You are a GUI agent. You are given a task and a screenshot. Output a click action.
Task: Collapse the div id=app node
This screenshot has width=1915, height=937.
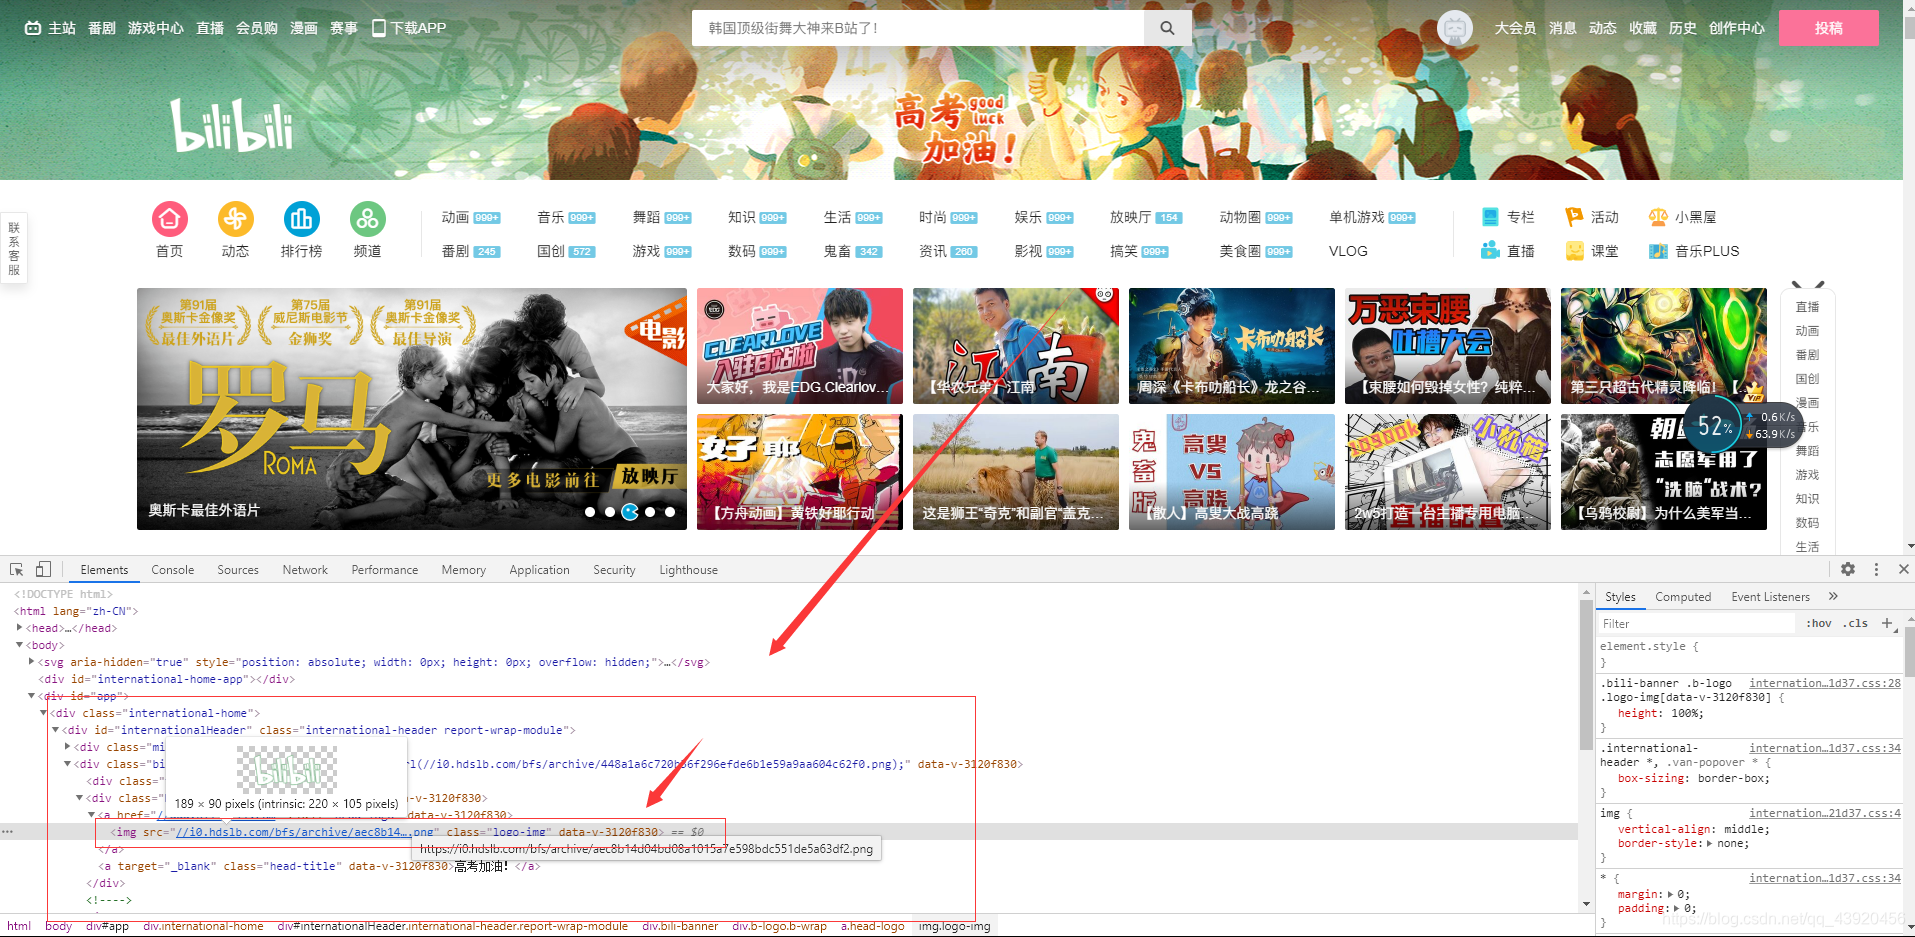point(32,696)
